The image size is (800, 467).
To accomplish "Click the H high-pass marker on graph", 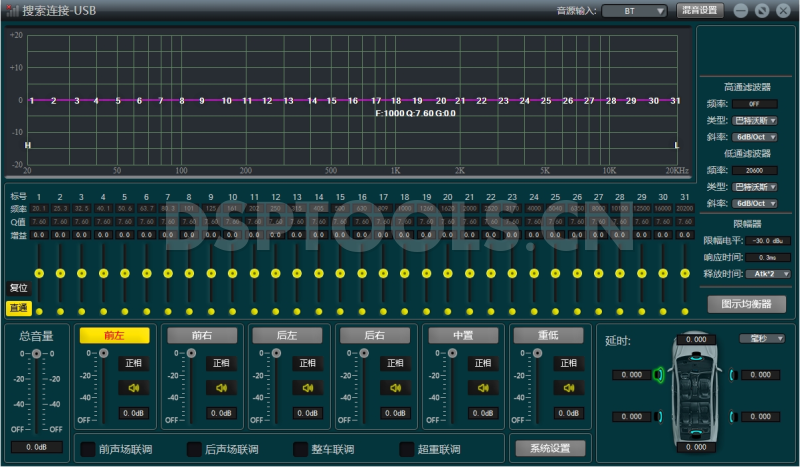I will (28, 145).
